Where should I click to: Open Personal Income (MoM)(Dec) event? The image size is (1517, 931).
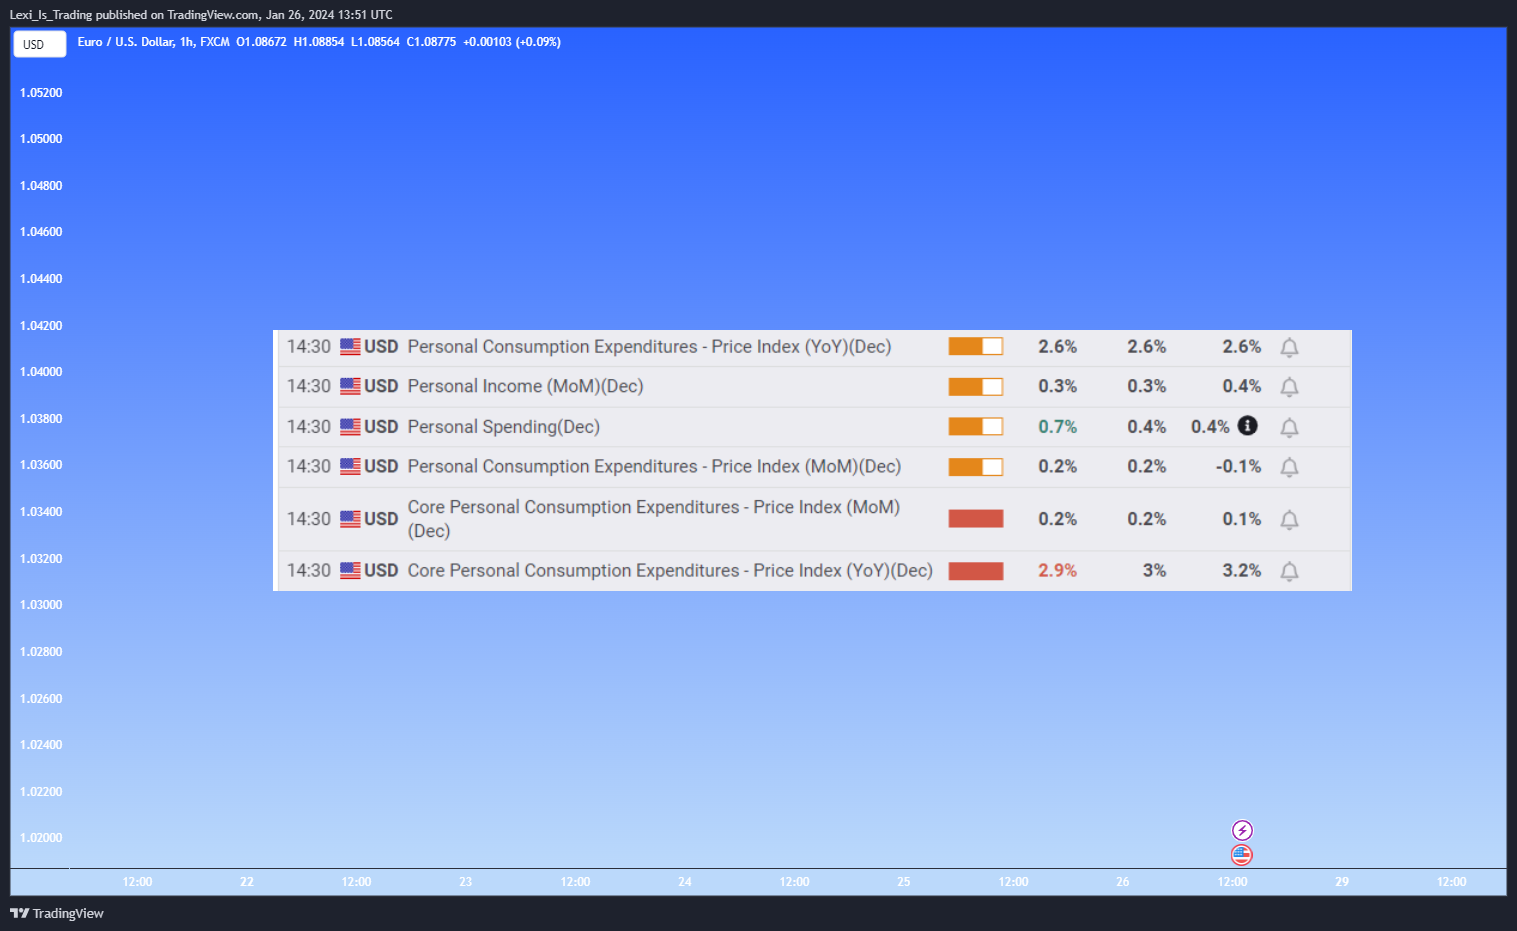(525, 386)
